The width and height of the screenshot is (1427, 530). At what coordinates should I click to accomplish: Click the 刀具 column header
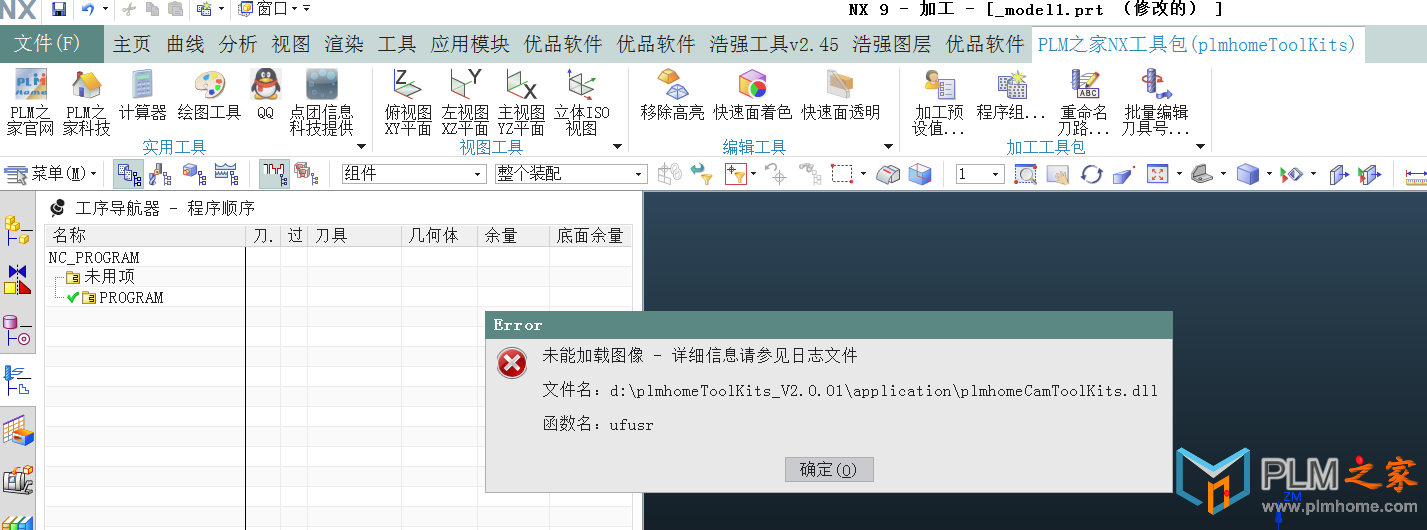point(355,236)
